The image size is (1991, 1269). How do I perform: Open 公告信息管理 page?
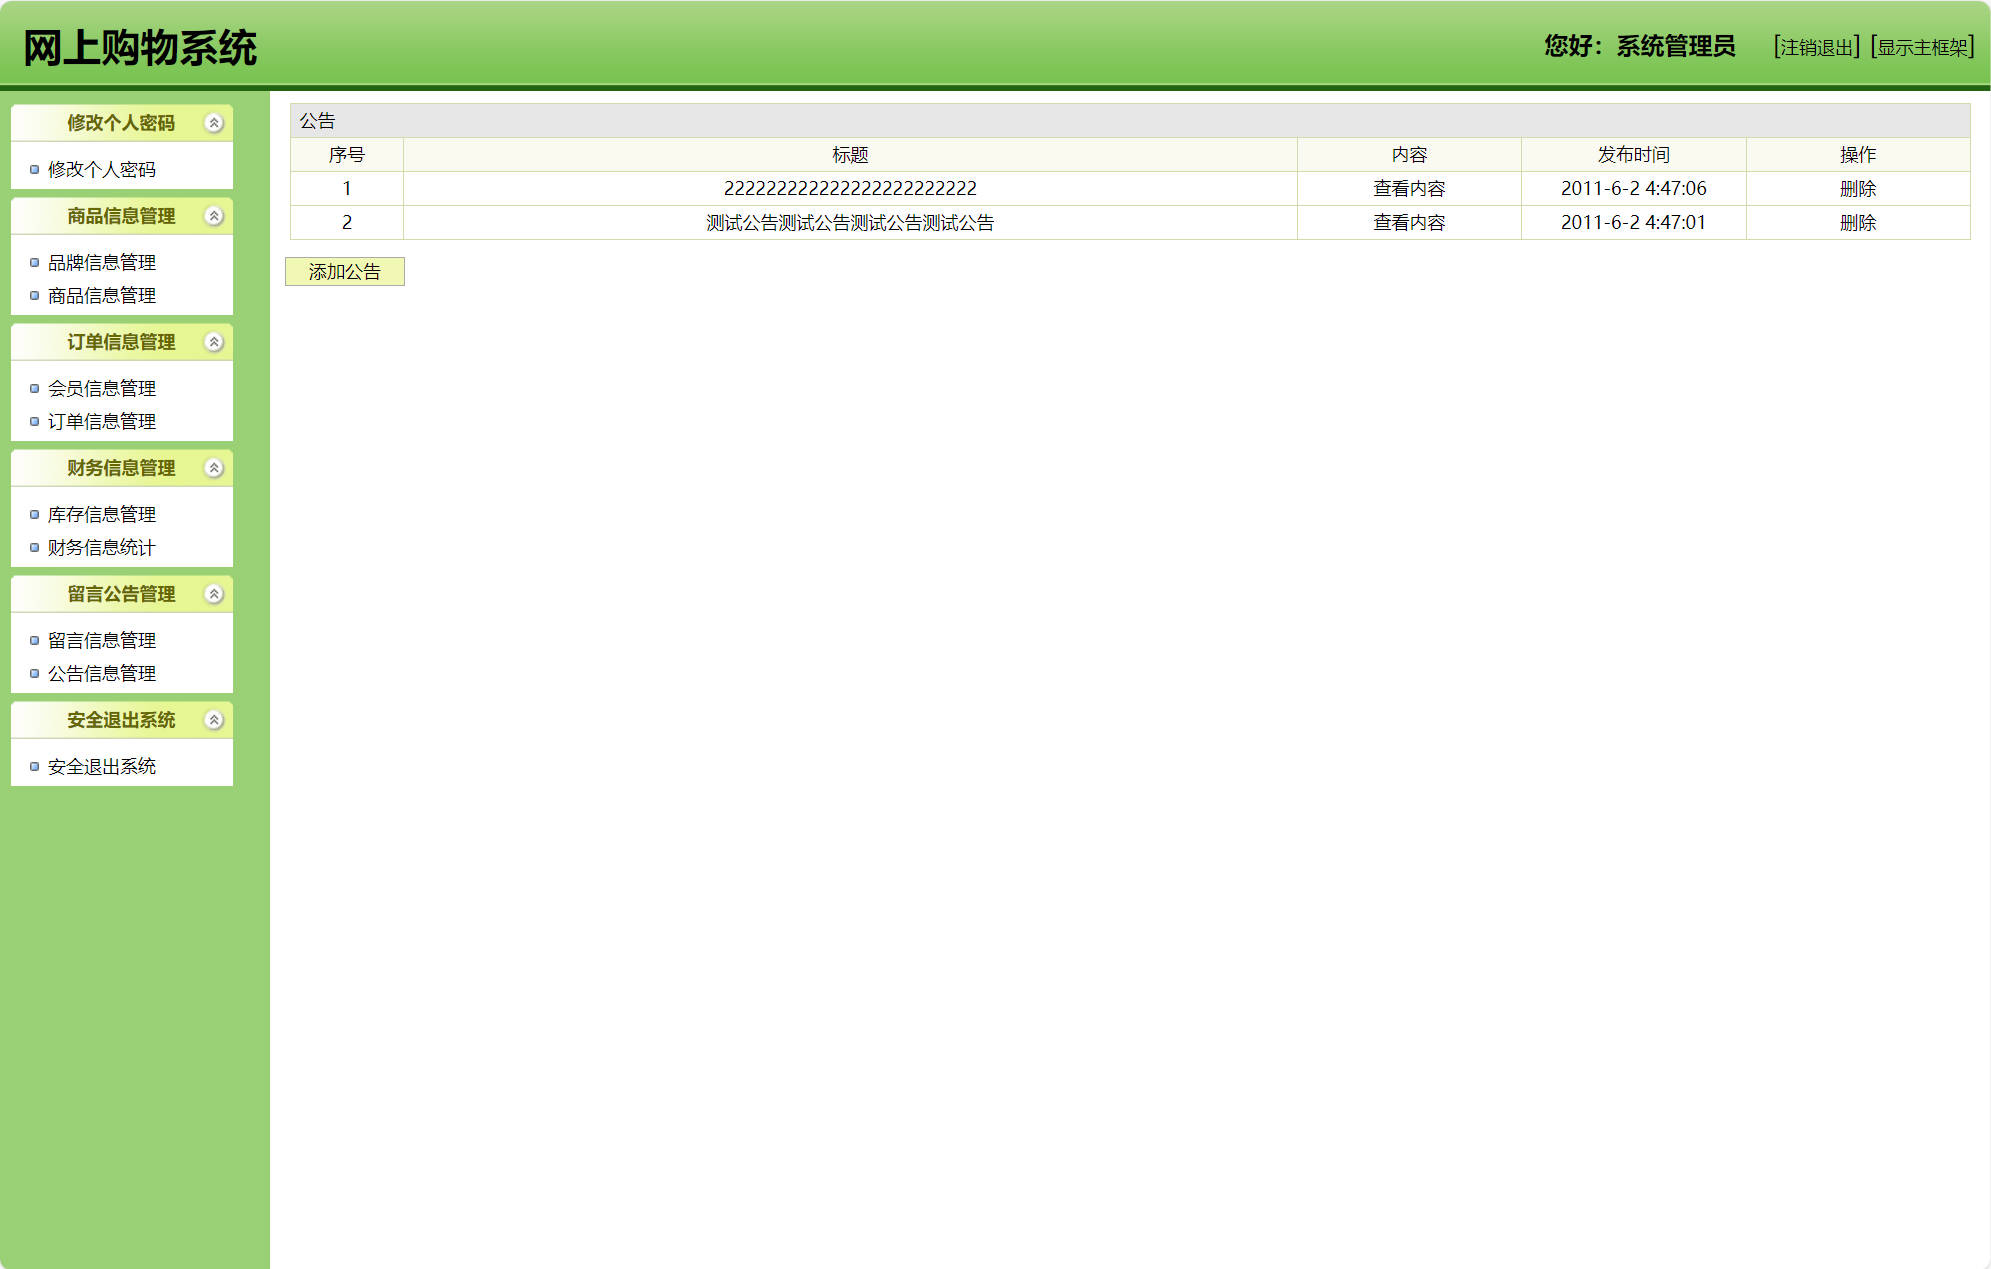(x=102, y=674)
